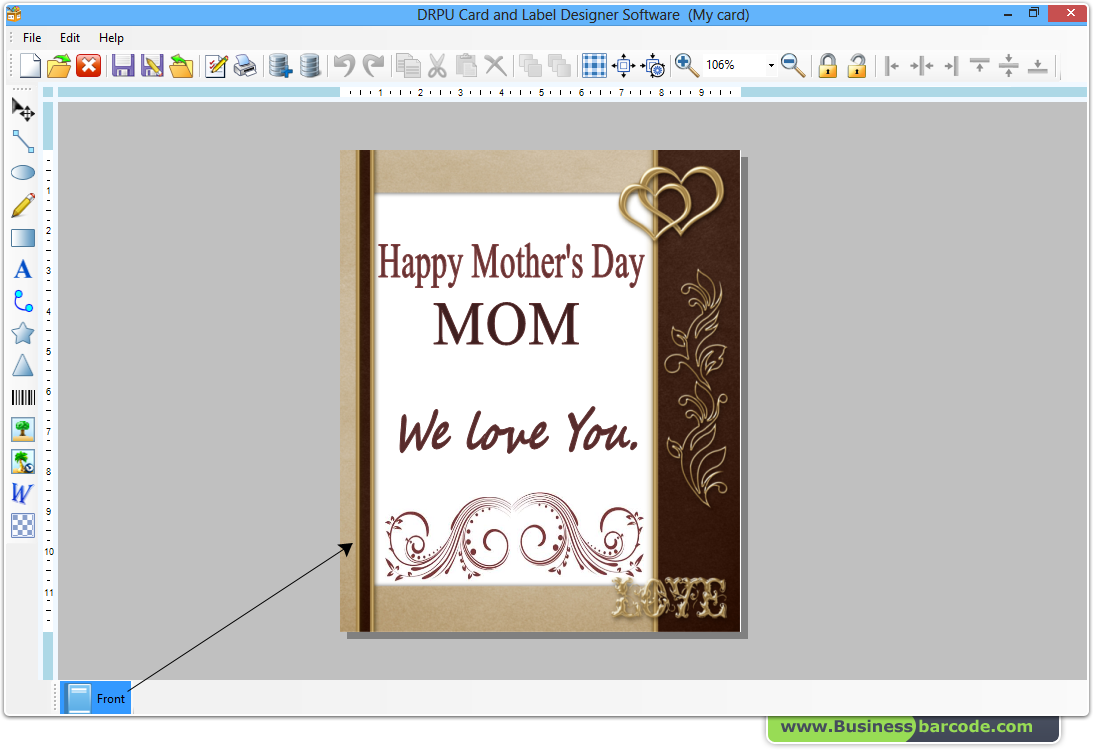Select the Text tool
The image size is (1093, 750).
pyautogui.click(x=22, y=269)
